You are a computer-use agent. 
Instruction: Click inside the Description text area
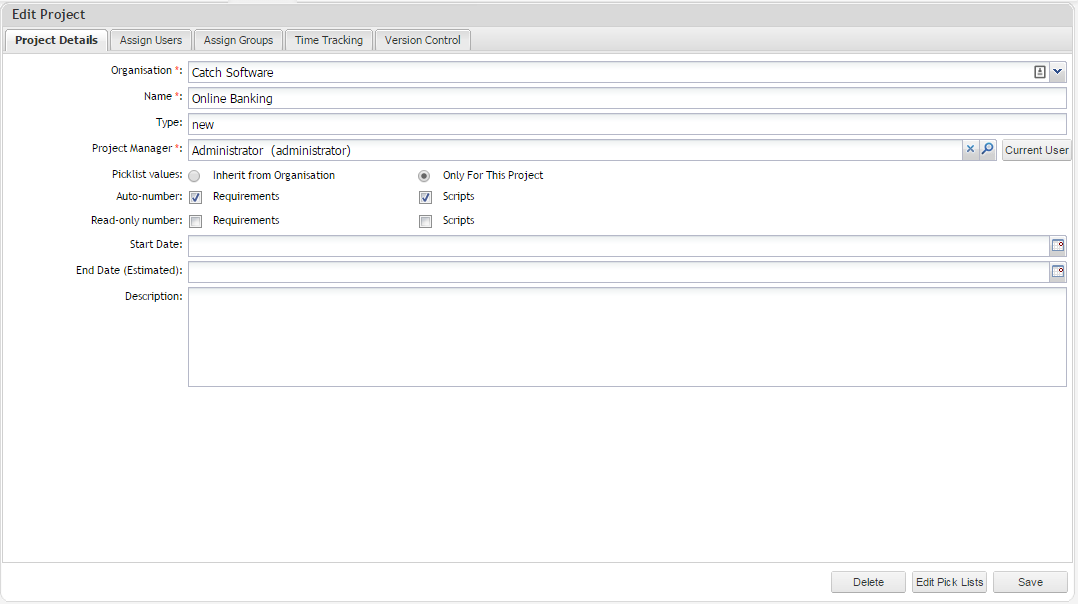pyautogui.click(x=627, y=337)
